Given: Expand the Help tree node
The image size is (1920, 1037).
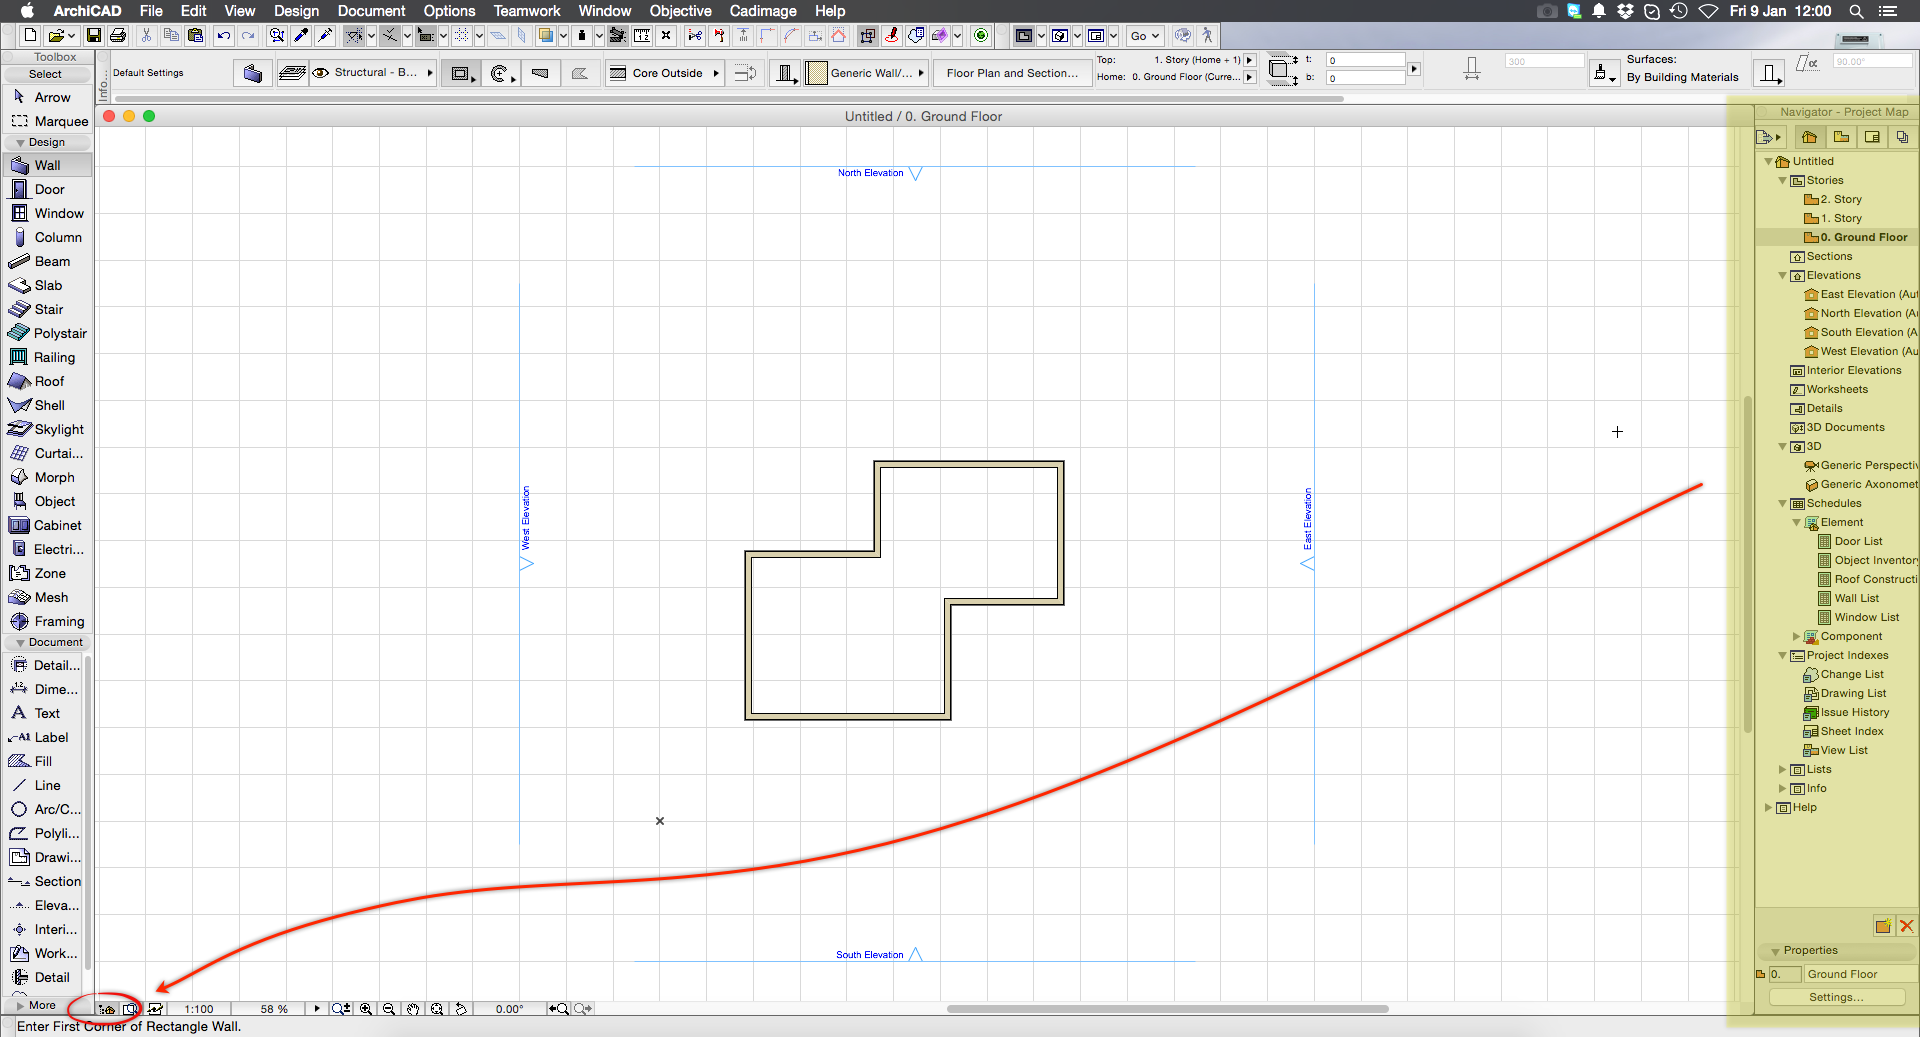Looking at the screenshot, I should [x=1768, y=808].
